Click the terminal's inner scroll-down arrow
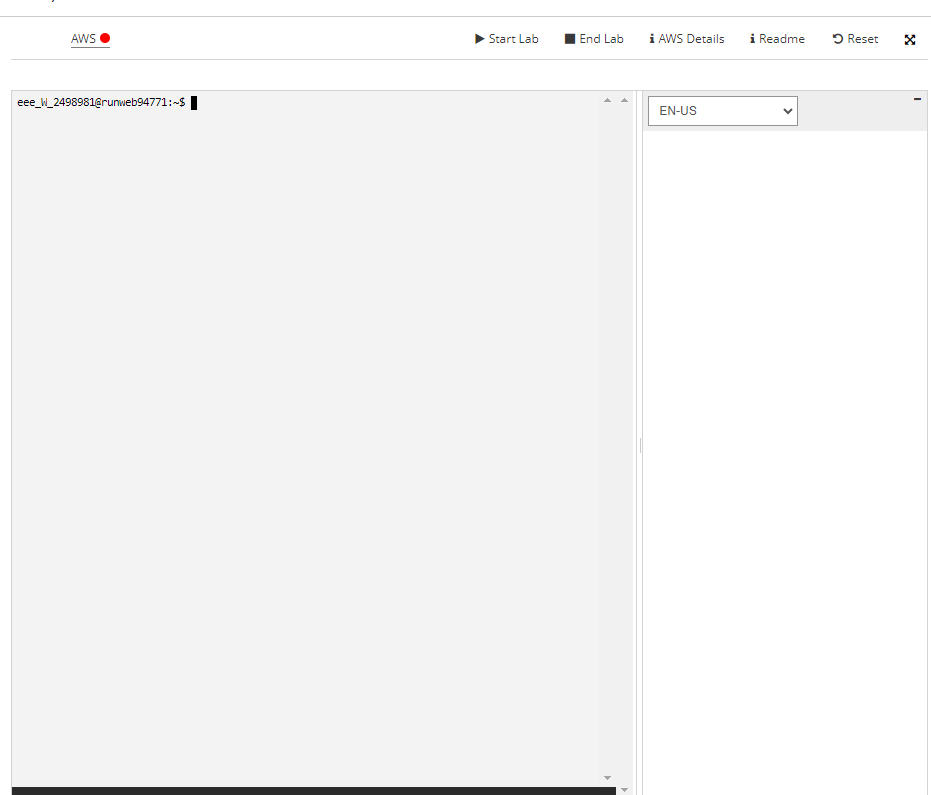Image resolution: width=931 pixels, height=795 pixels. click(x=607, y=777)
